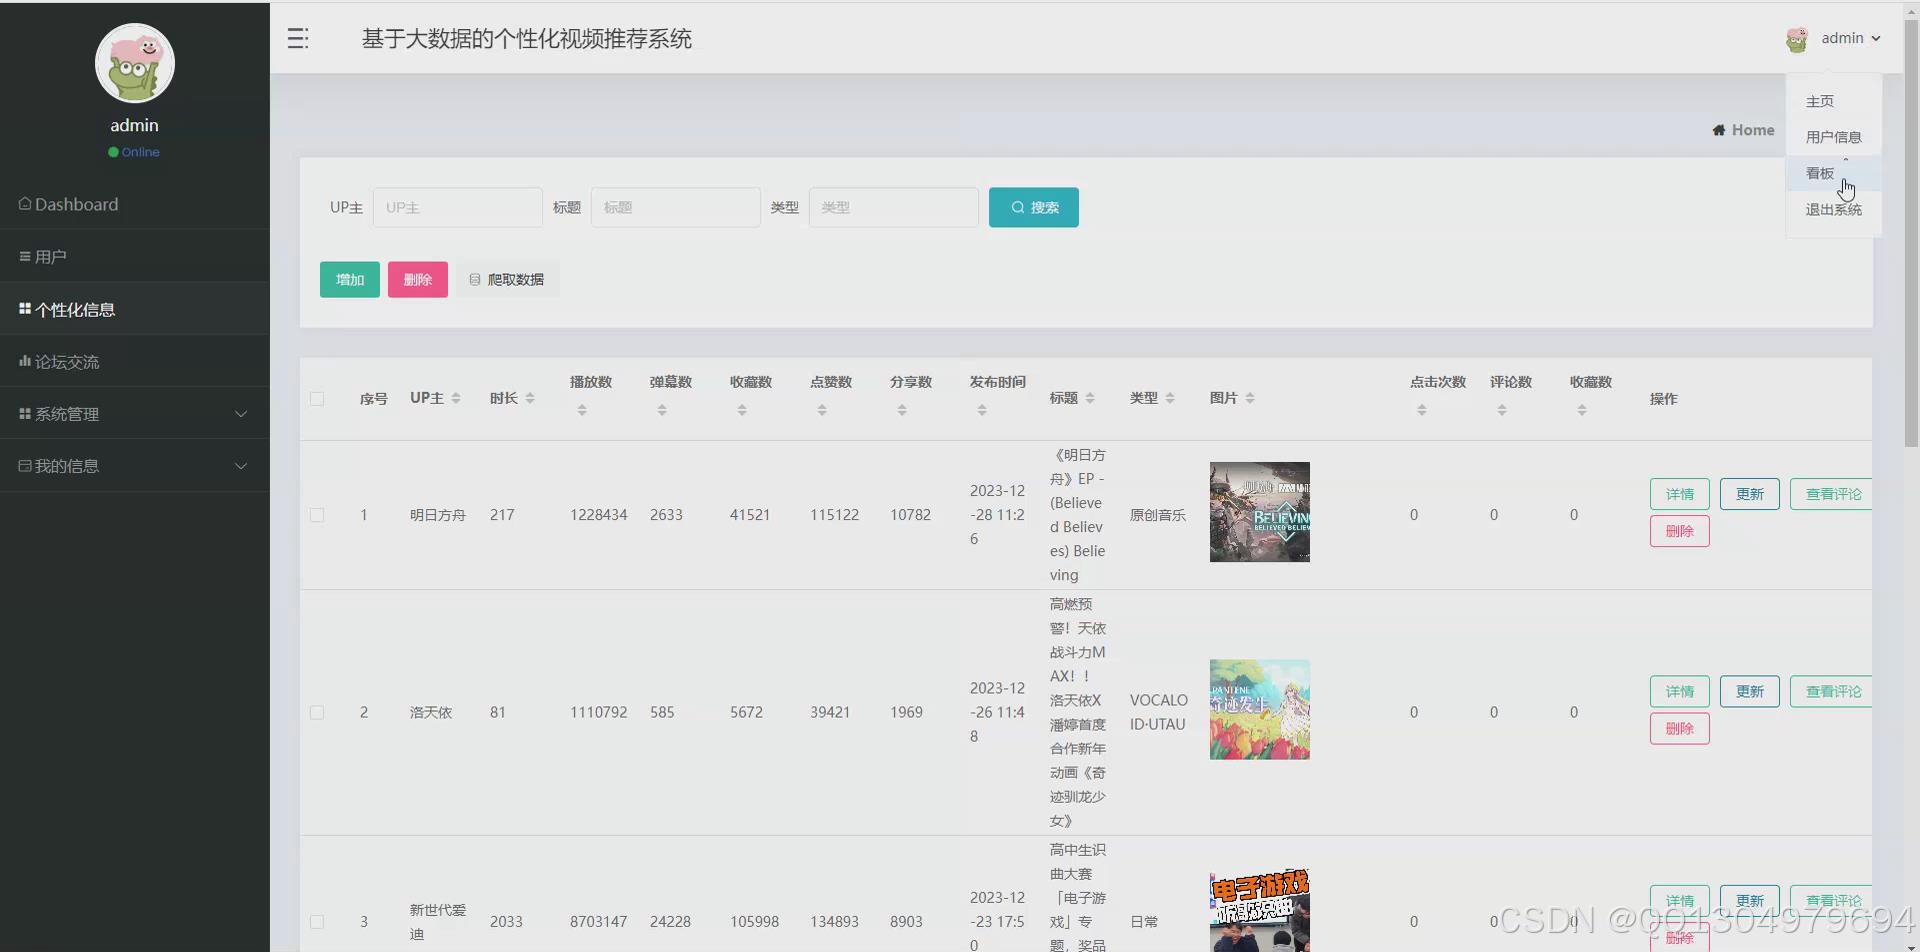Select 用户信息 in the admin menu
This screenshot has height=952, width=1920.
[x=1833, y=137]
